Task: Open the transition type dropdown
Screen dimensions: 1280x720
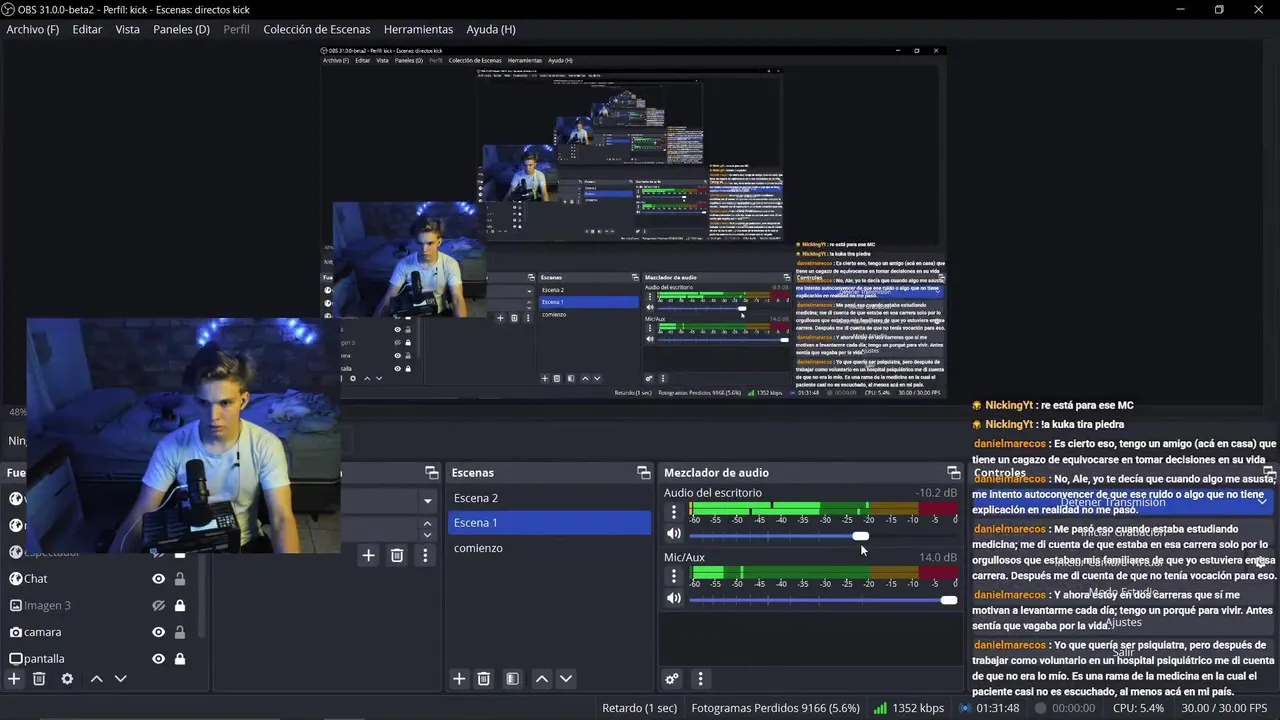Action: tap(428, 501)
